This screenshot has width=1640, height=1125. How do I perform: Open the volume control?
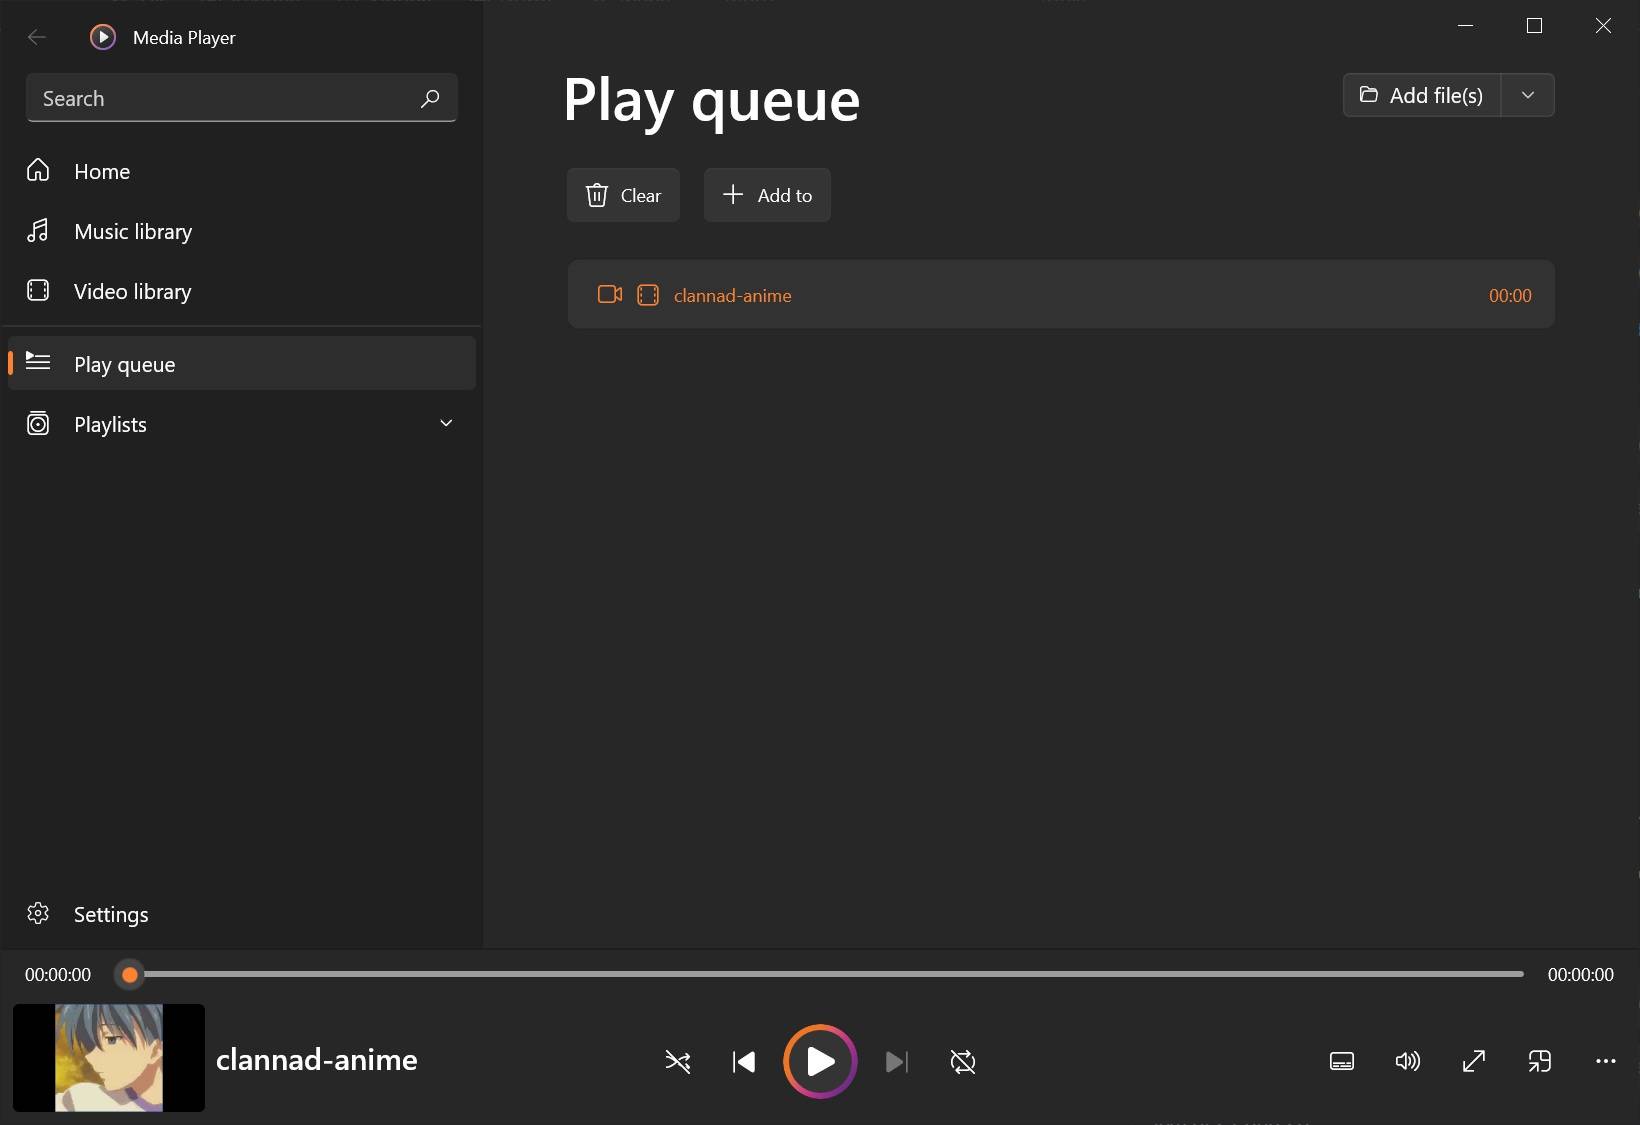[x=1407, y=1062]
